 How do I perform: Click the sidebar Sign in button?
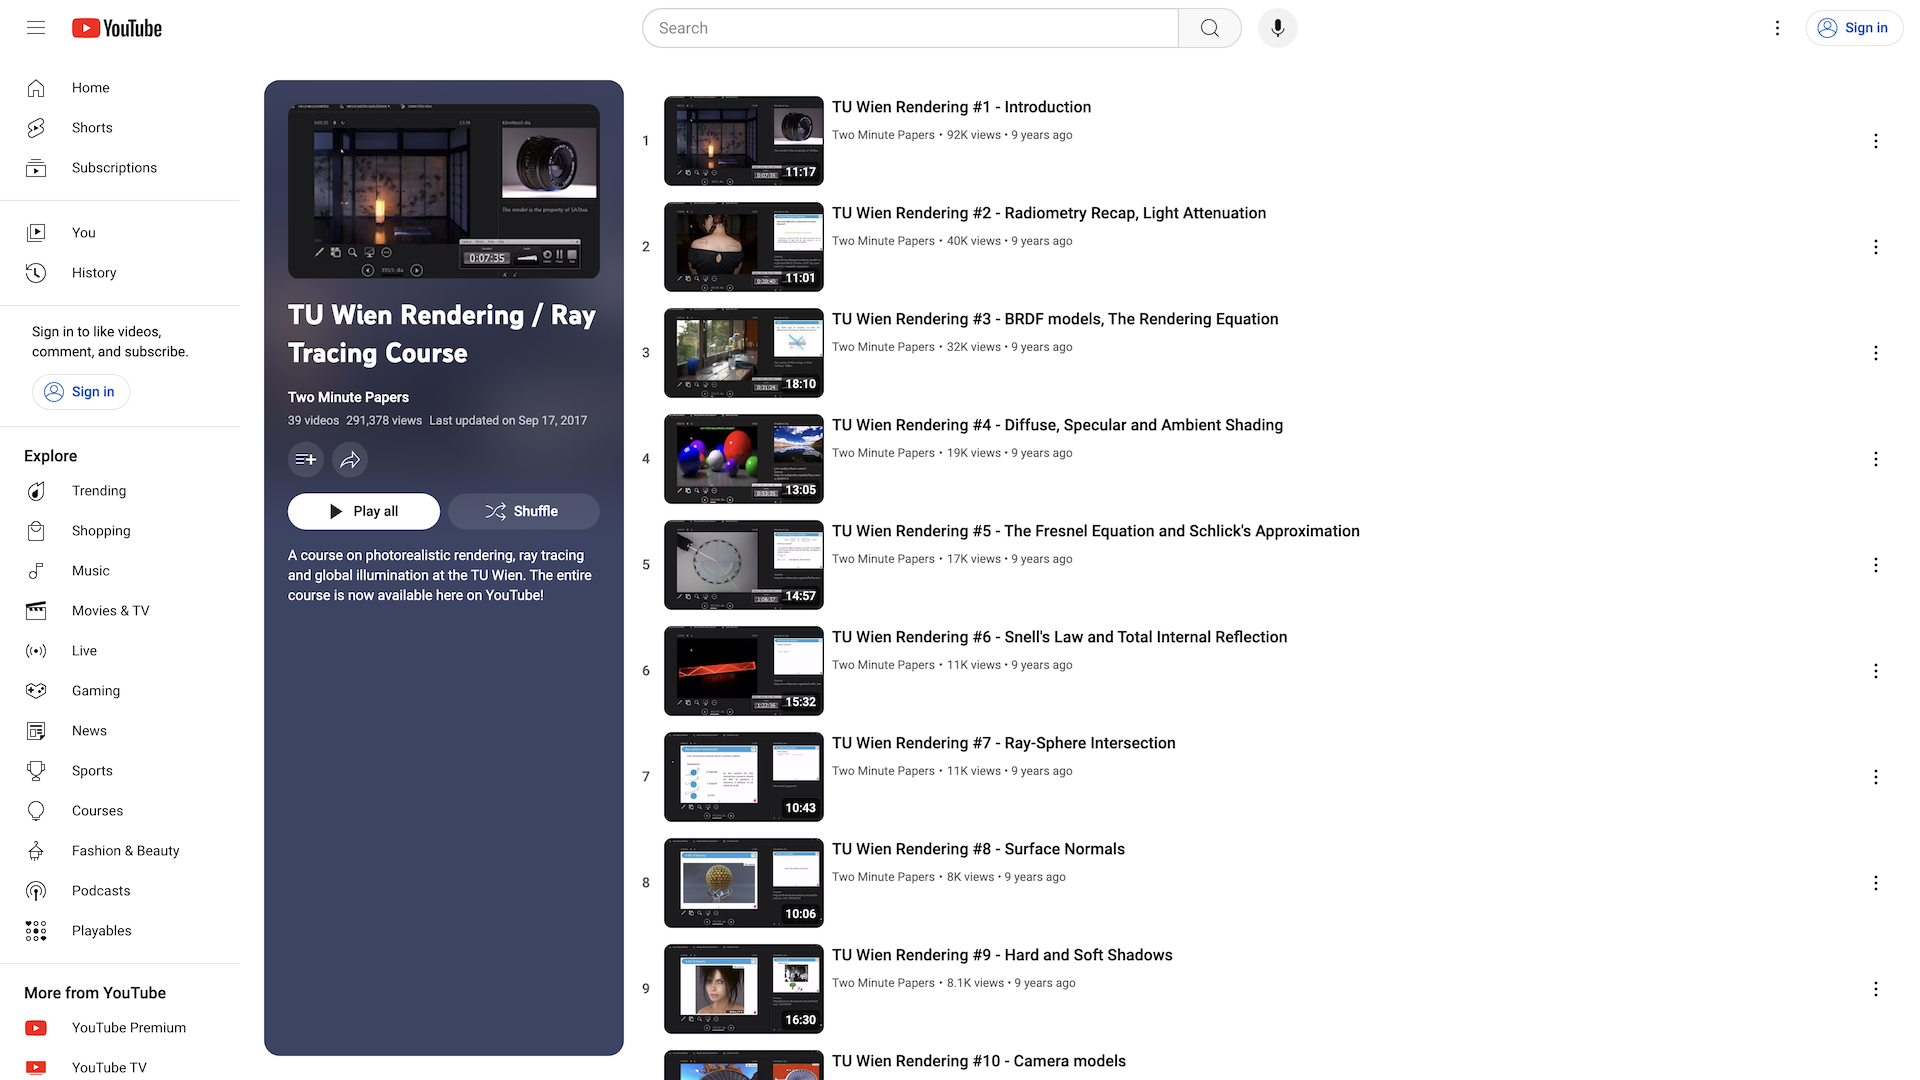(81, 392)
